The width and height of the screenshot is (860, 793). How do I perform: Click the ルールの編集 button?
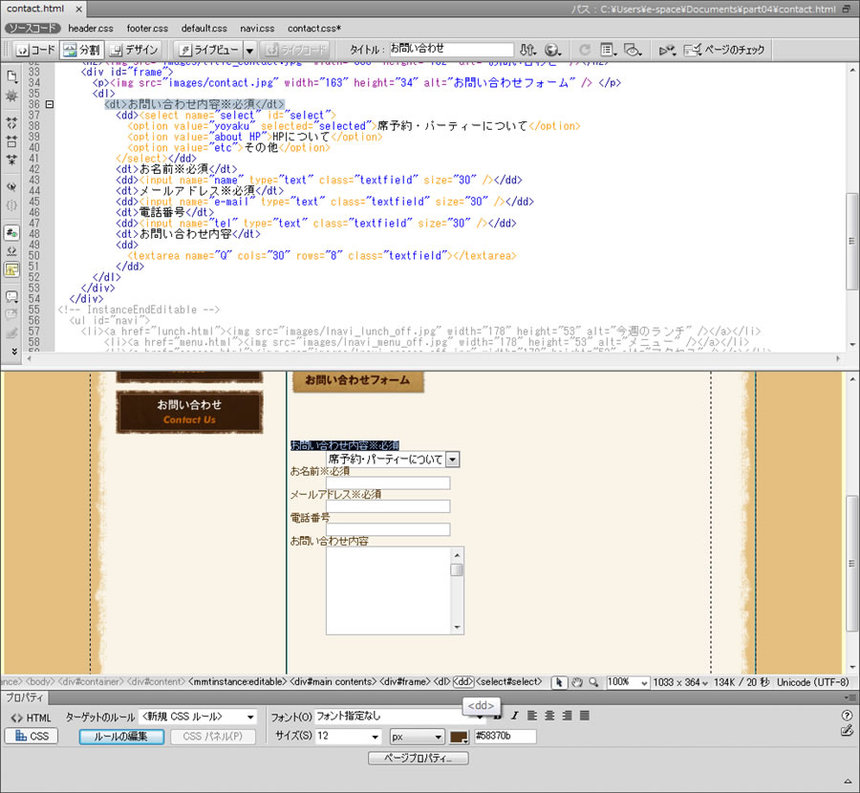pyautogui.click(x=121, y=736)
